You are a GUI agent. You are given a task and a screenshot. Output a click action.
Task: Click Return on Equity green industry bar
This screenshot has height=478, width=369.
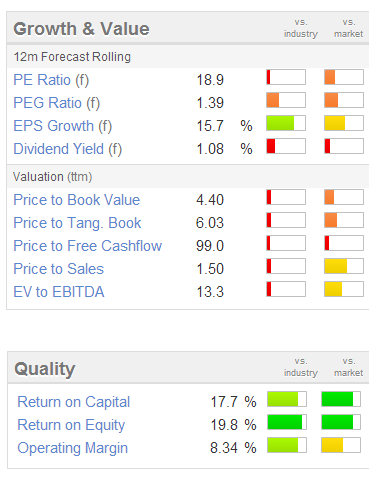click(x=287, y=422)
